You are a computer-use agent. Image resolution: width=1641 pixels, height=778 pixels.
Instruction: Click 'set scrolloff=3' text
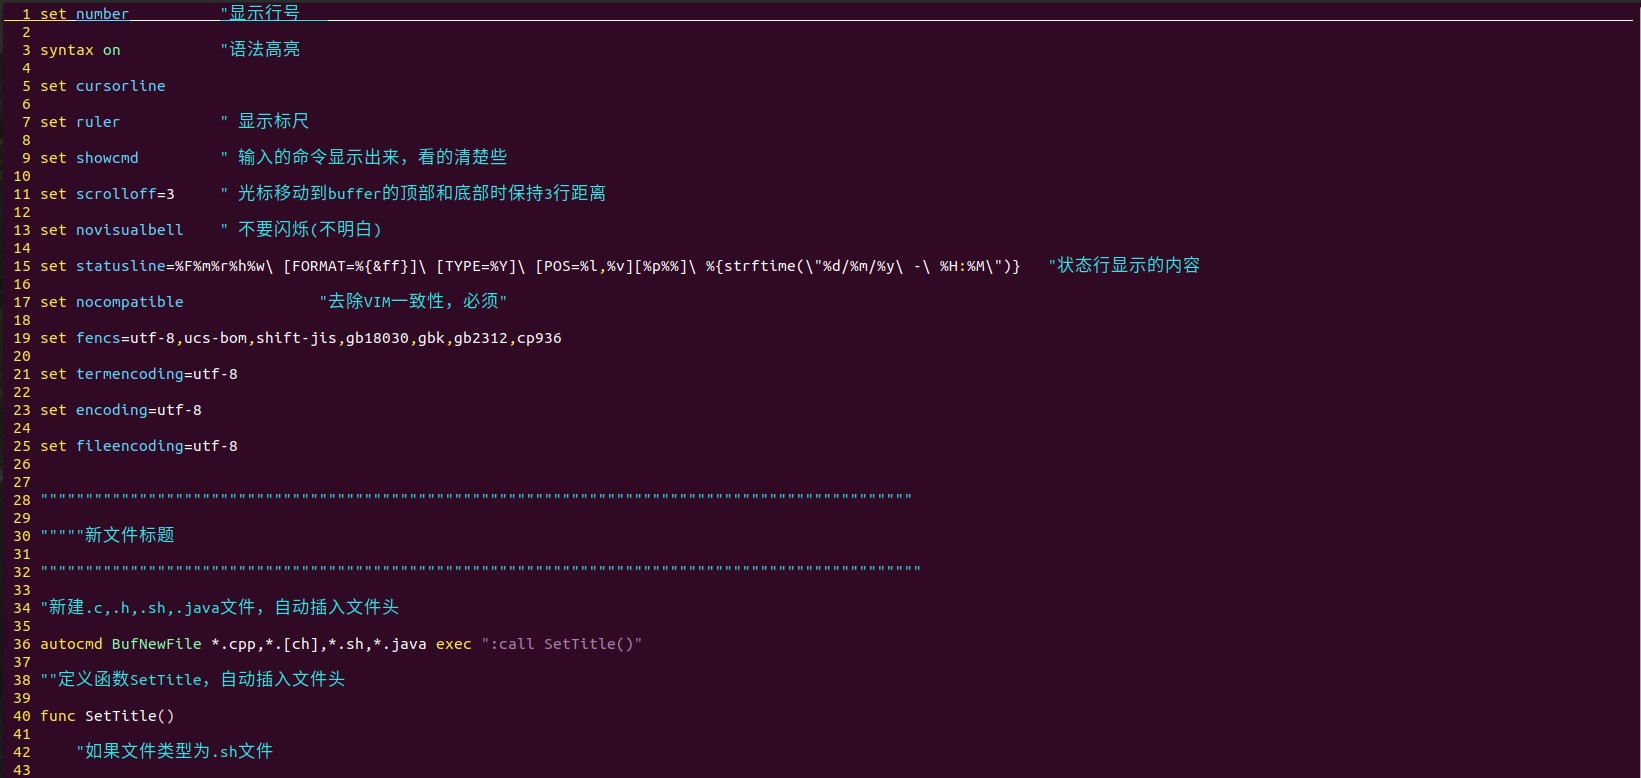click(x=107, y=194)
